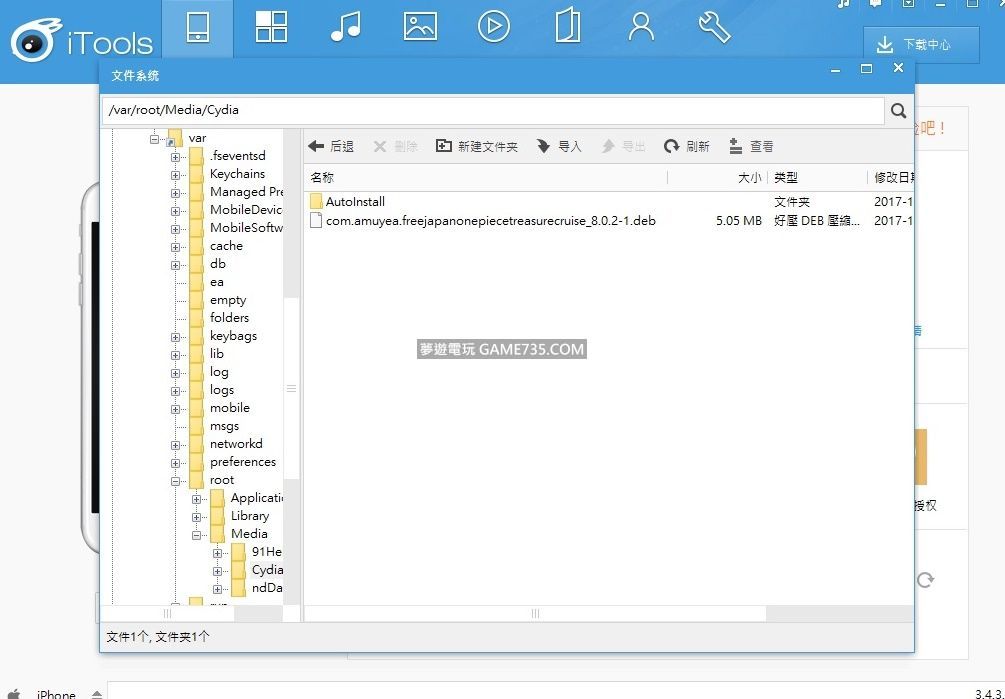
Task: Open the applications grid icon
Action: point(271,27)
